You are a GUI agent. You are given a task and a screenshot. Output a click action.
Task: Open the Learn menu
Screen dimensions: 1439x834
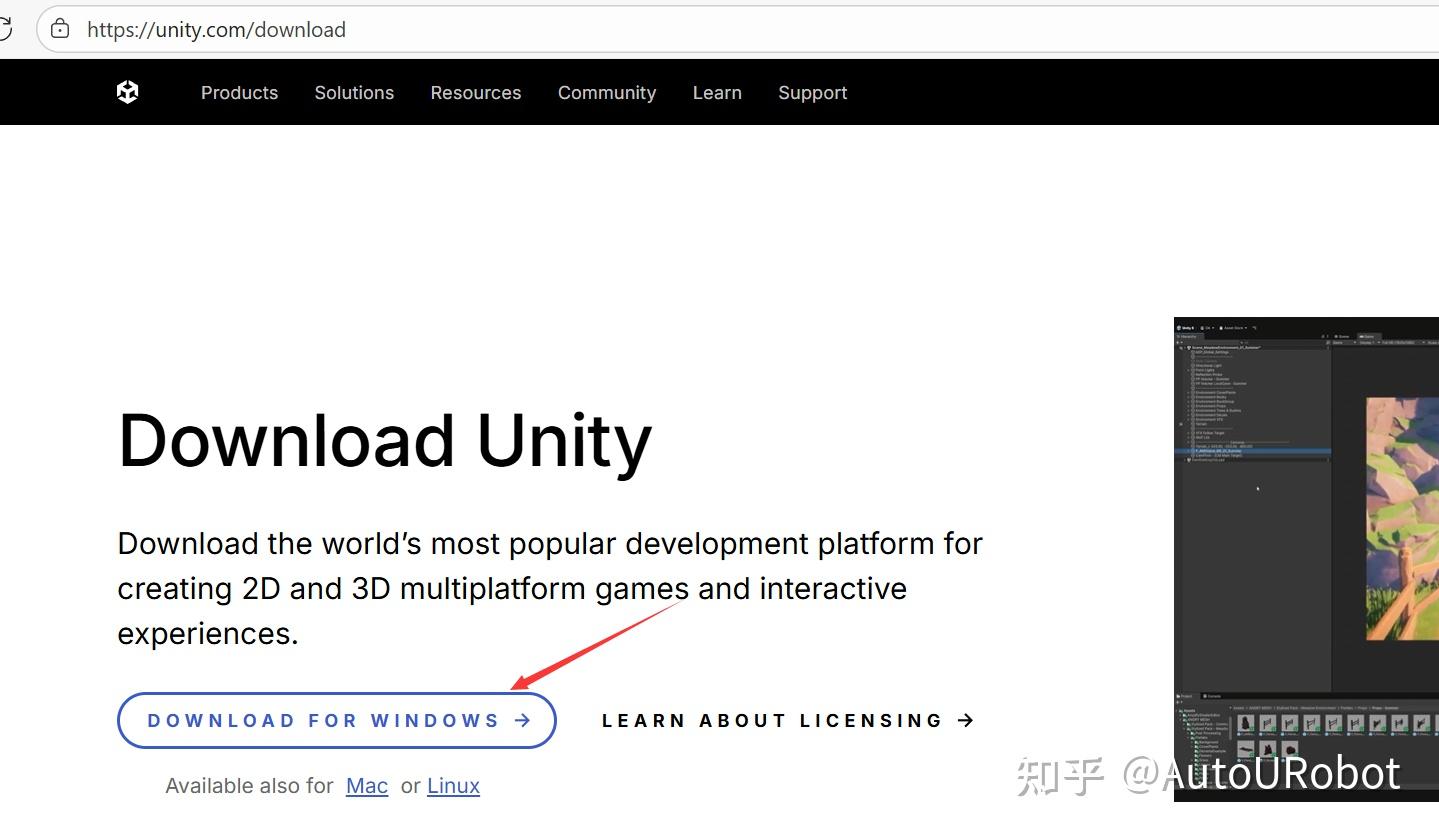[716, 92]
